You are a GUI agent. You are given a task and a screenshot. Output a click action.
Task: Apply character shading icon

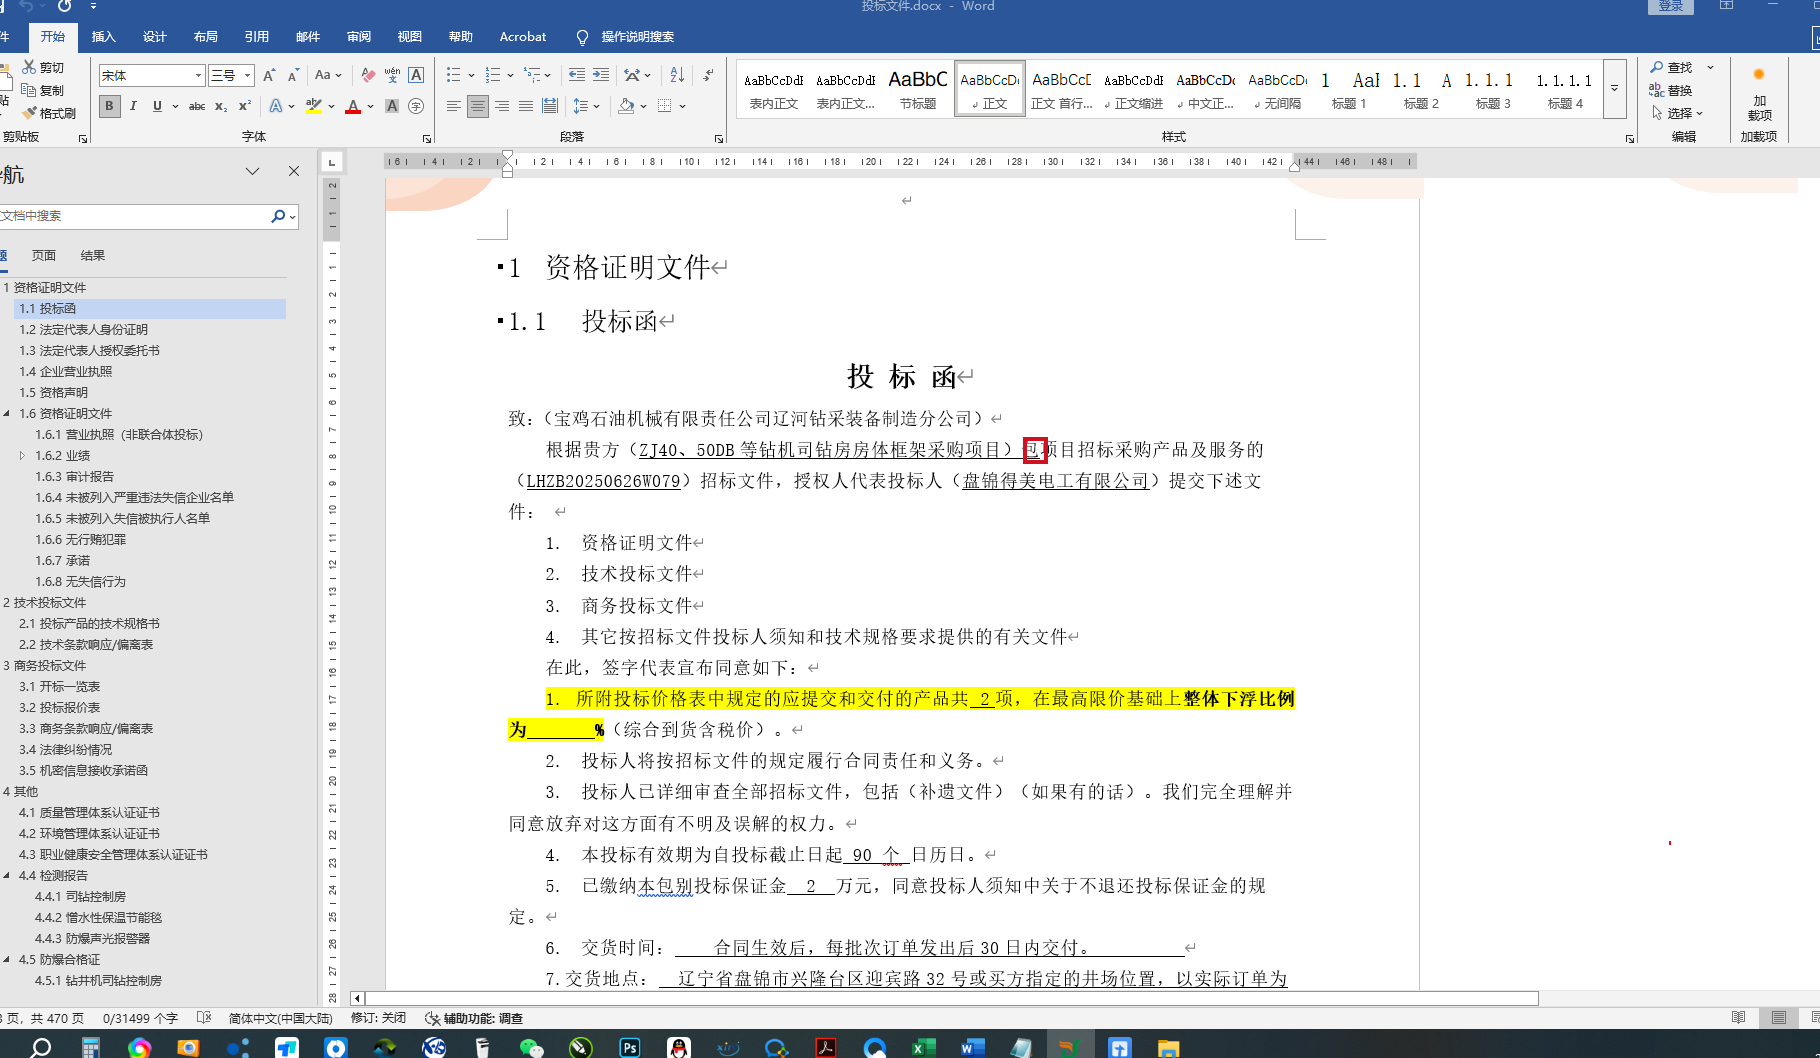pyautogui.click(x=392, y=106)
